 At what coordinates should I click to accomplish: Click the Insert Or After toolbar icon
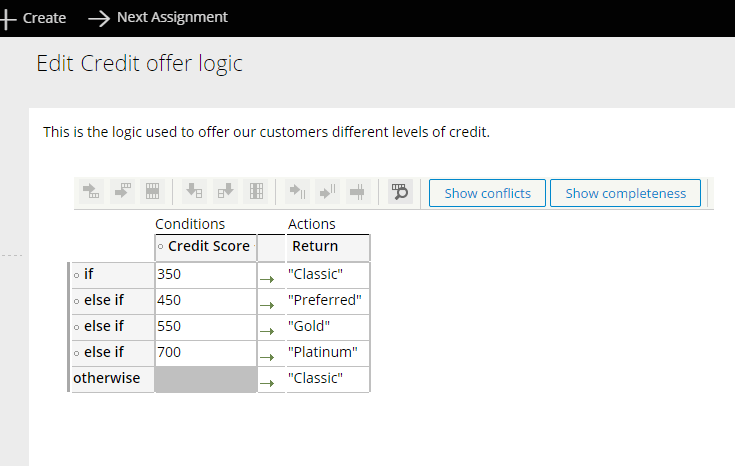pos(328,191)
